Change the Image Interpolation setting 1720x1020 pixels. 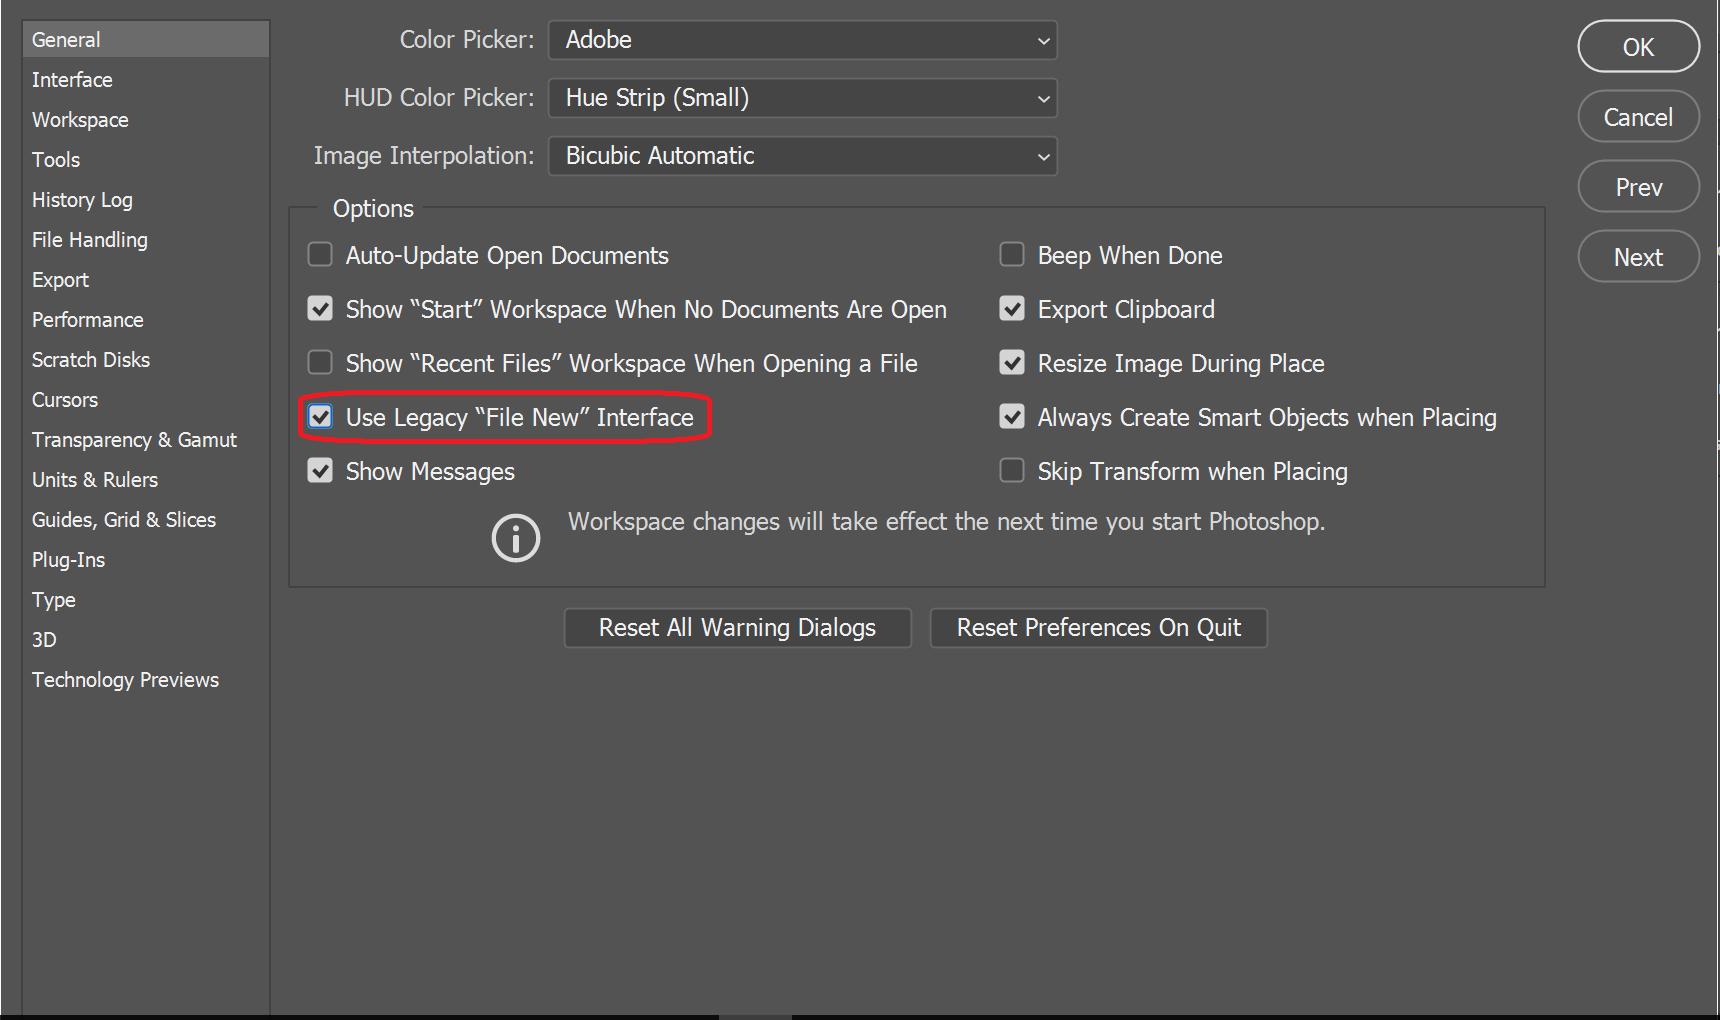tap(801, 156)
